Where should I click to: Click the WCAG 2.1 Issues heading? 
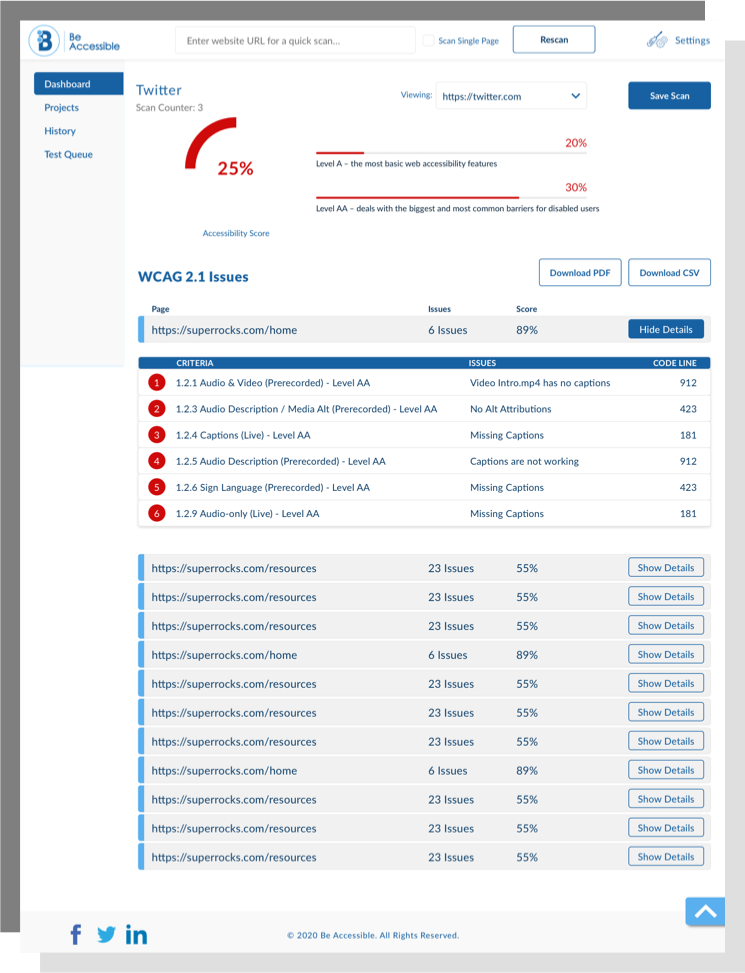(x=193, y=277)
